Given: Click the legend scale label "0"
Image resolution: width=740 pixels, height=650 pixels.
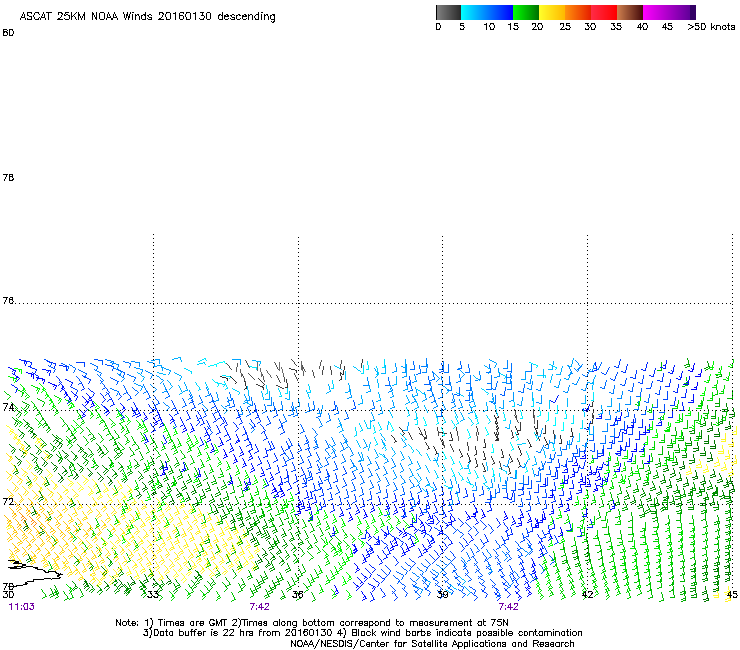Looking at the screenshot, I should [438, 27].
